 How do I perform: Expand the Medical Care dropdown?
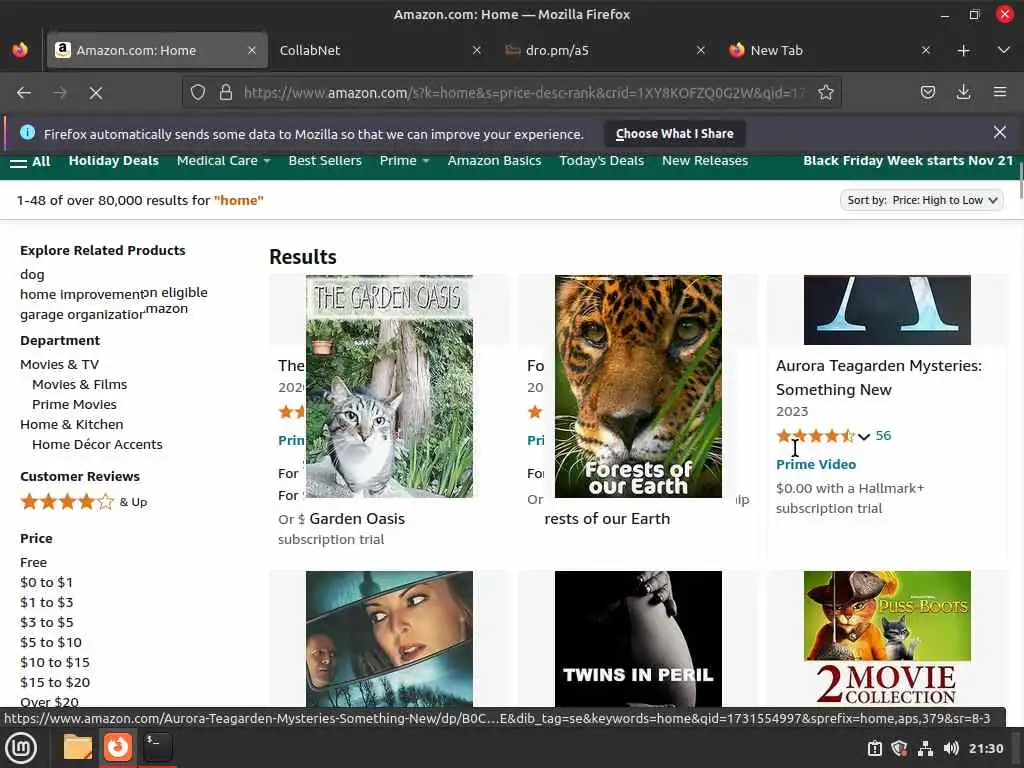pos(223,161)
